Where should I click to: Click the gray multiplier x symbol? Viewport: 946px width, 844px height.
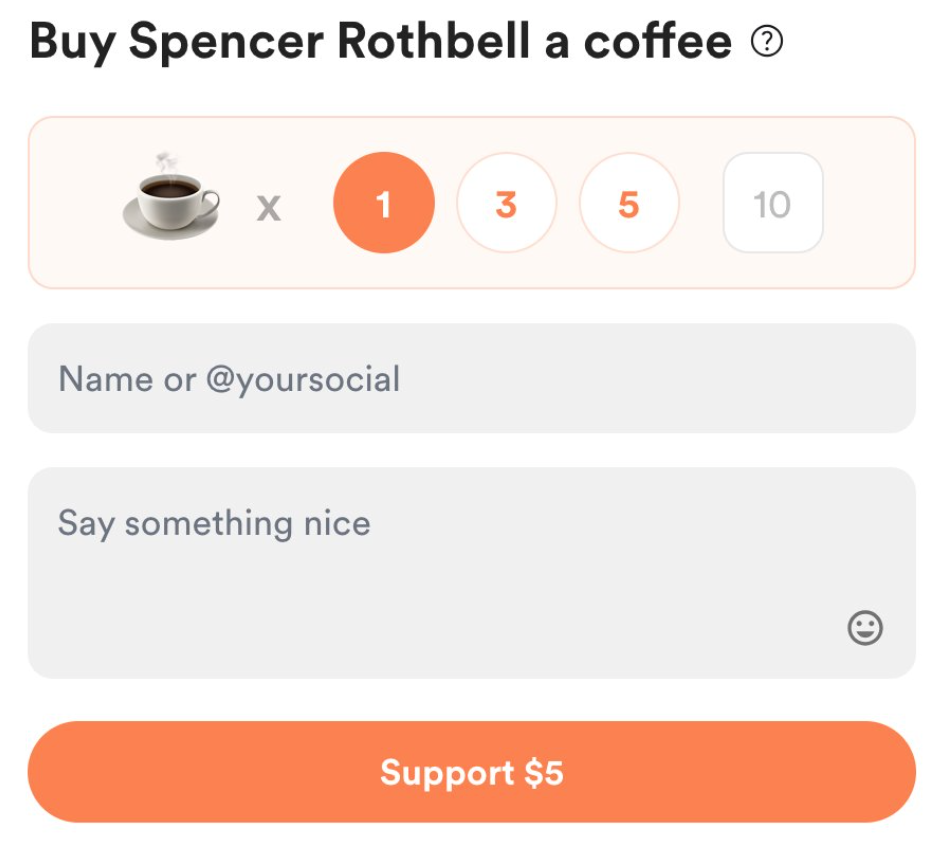(x=268, y=209)
